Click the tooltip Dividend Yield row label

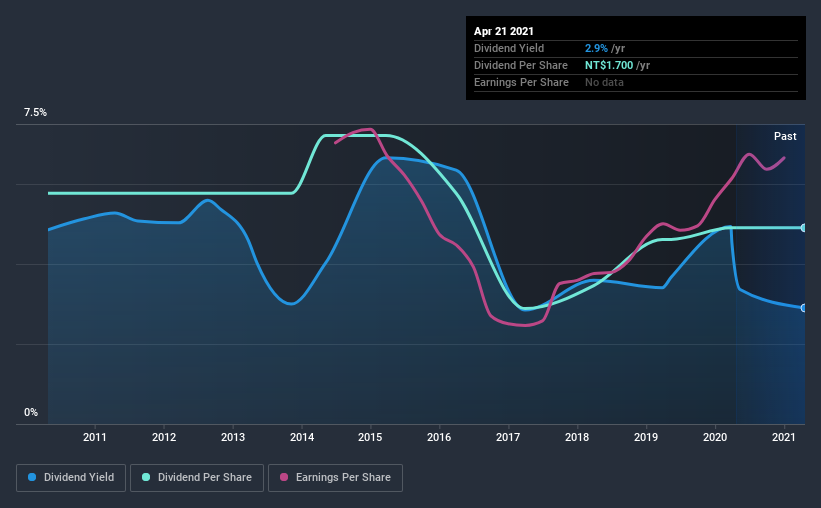[x=509, y=48]
